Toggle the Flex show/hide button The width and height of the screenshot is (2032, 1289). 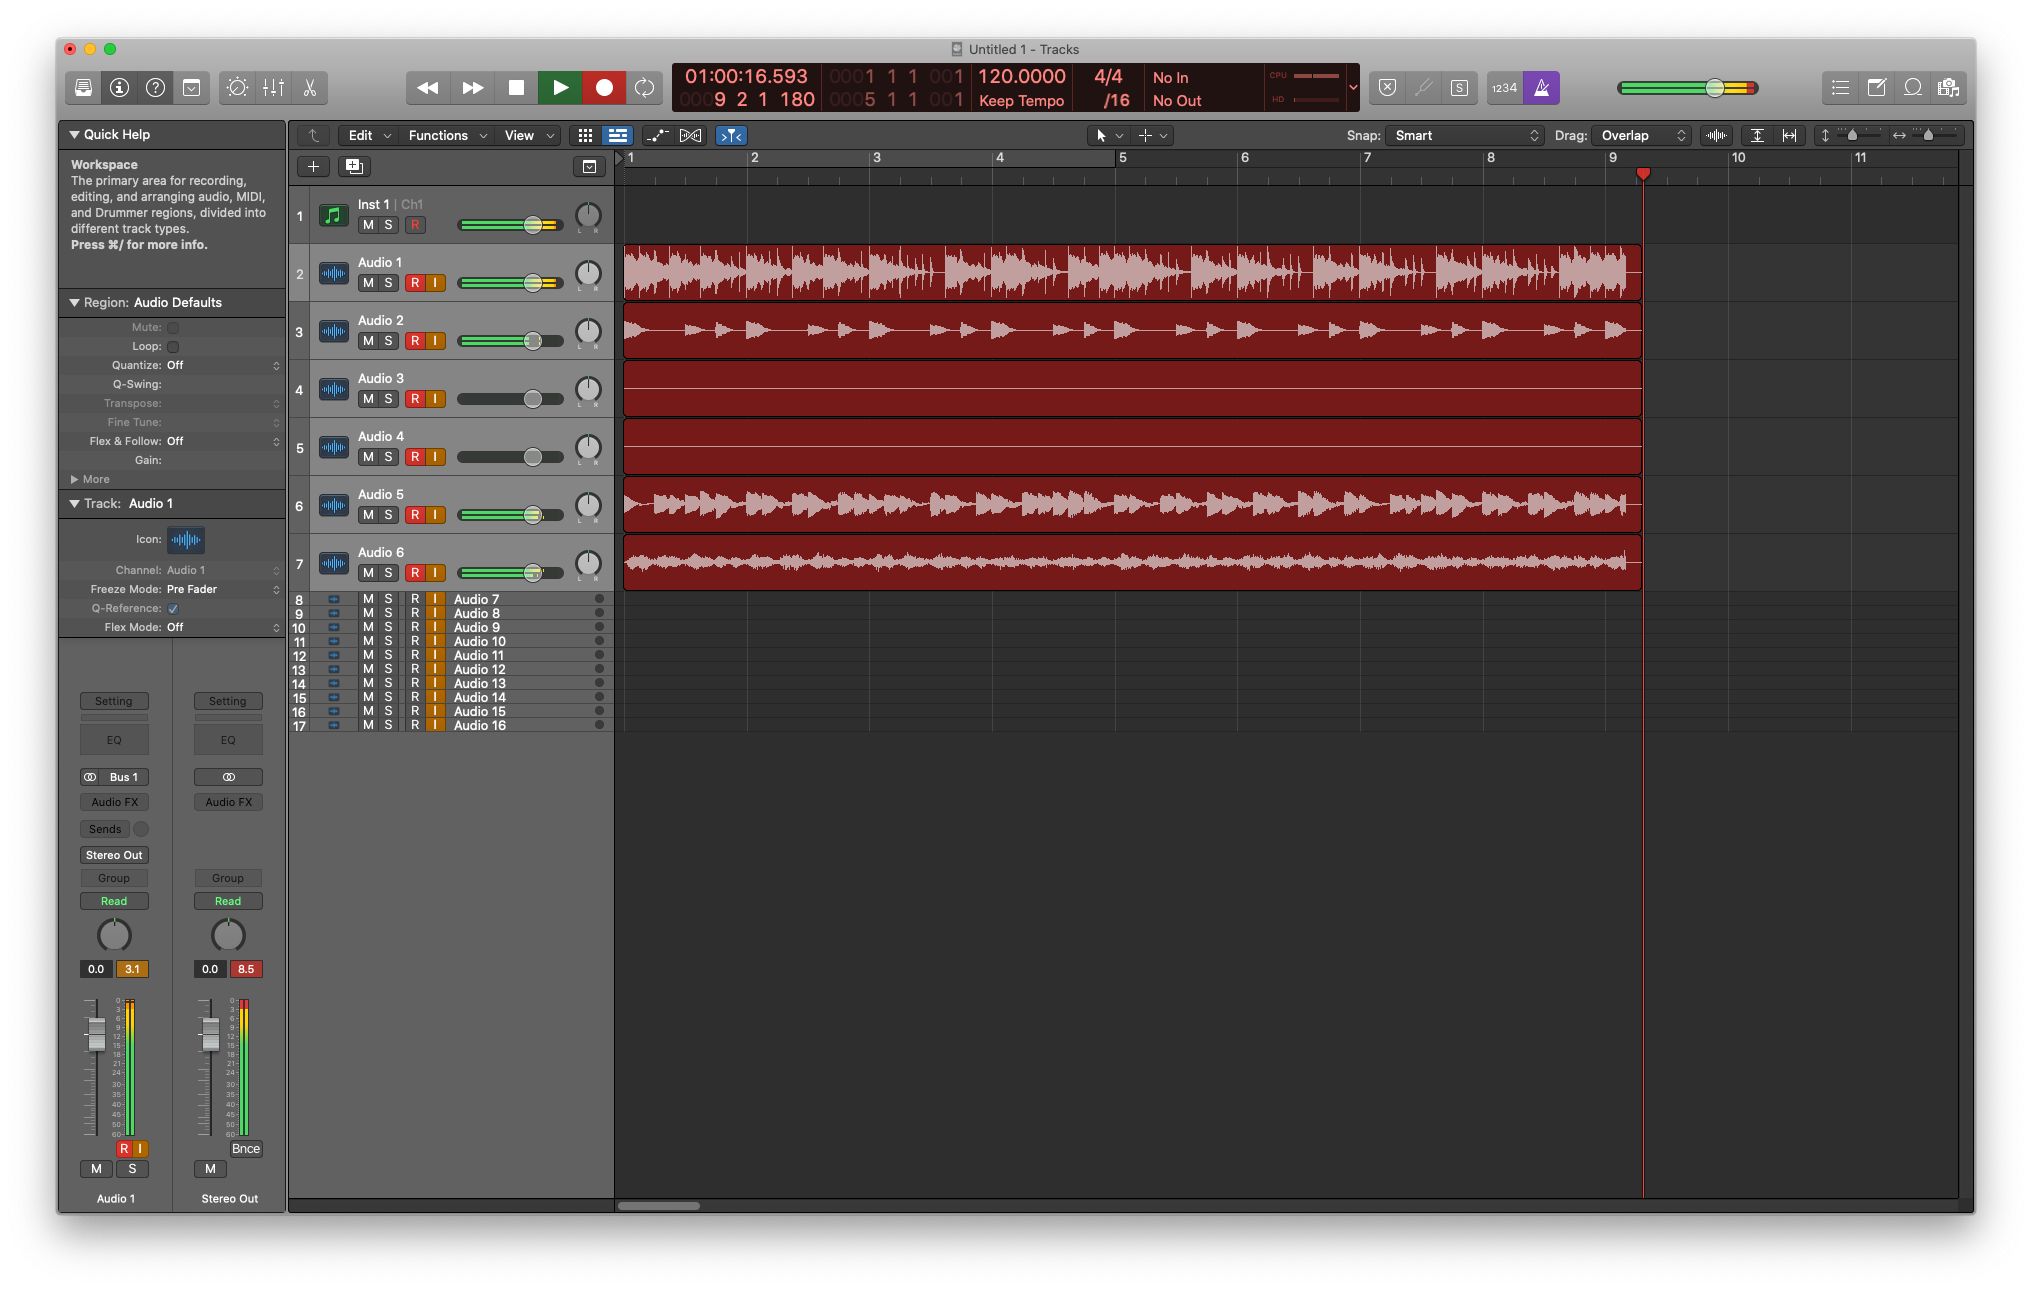690,135
